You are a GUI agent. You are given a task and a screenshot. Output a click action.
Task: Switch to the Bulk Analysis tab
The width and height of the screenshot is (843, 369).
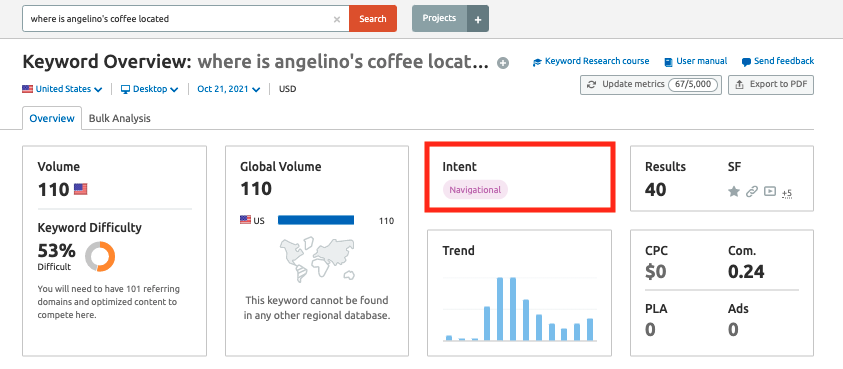(x=119, y=118)
